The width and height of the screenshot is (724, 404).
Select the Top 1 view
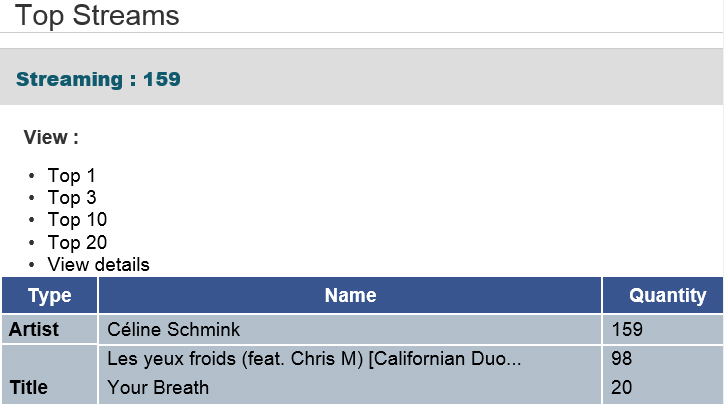pos(71,176)
